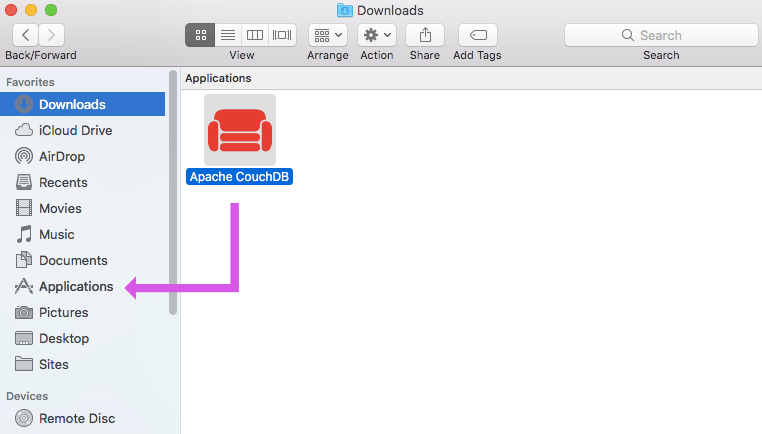Image resolution: width=762 pixels, height=434 pixels.
Task: Switch to column view mode
Action: pos(255,34)
